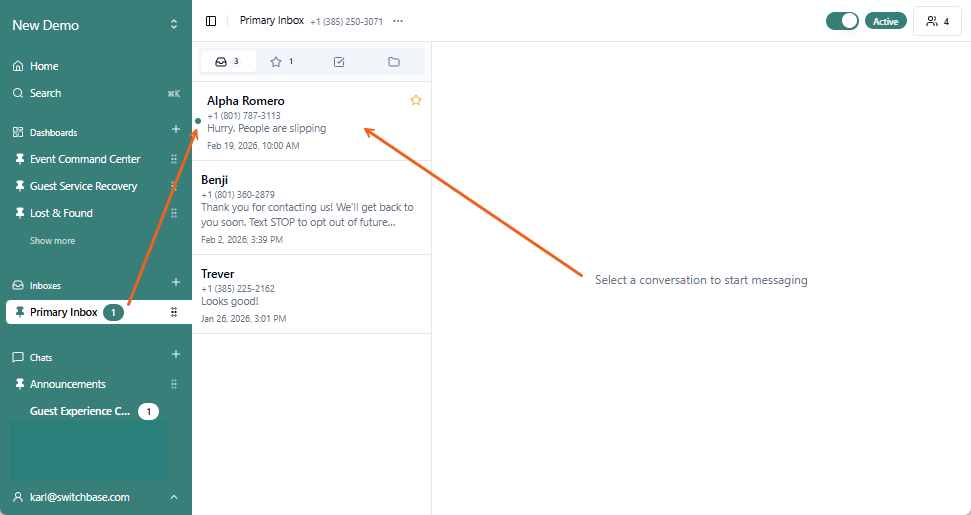Open the three-dot menu beside Primary Inbox
Image resolution: width=971 pixels, height=515 pixels.
pyautogui.click(x=398, y=21)
